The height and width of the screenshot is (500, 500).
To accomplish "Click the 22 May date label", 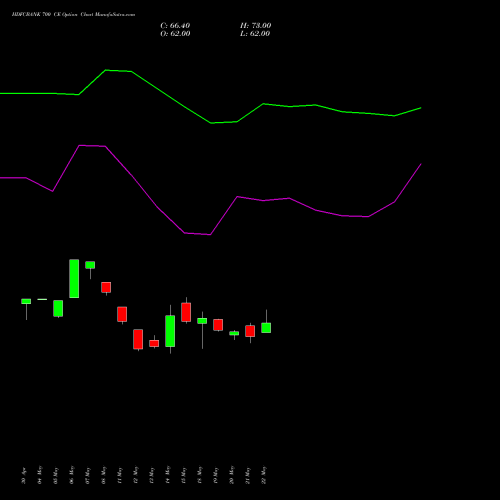I will [x=264, y=476].
